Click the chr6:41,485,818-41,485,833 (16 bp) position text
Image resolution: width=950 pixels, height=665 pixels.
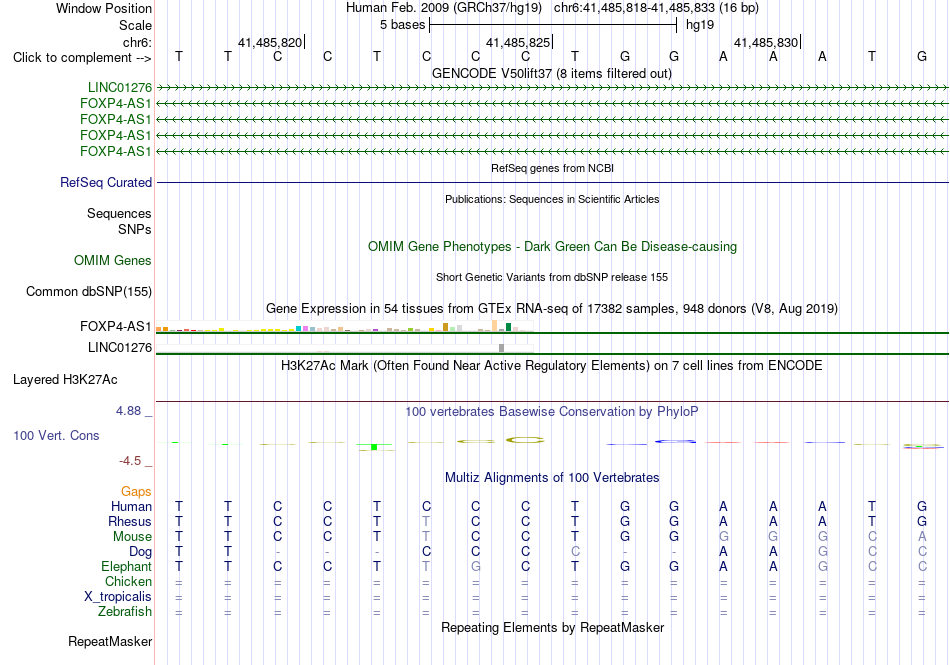[x=656, y=8]
